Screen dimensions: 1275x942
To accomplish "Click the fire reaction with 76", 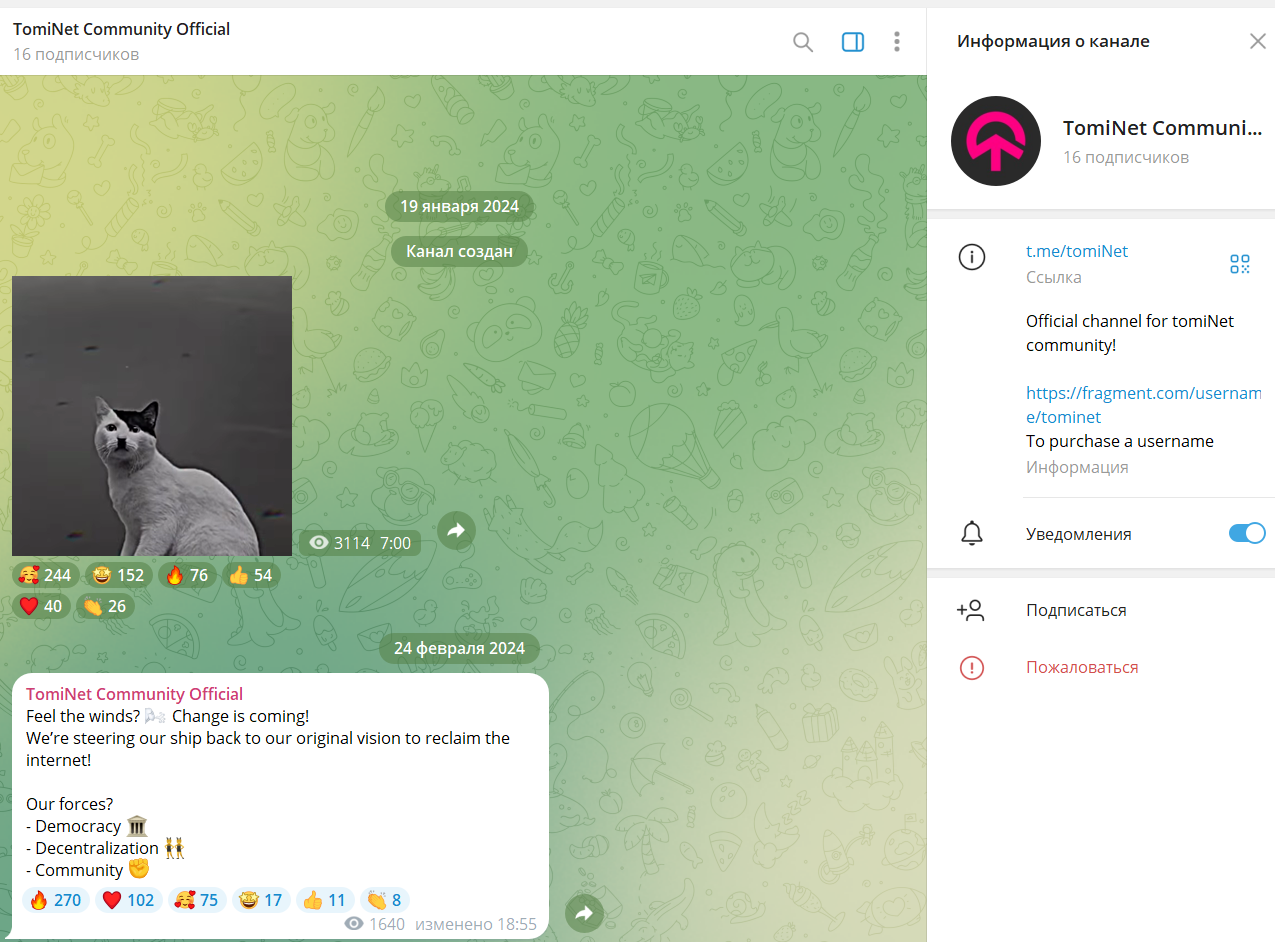I will (187, 575).
